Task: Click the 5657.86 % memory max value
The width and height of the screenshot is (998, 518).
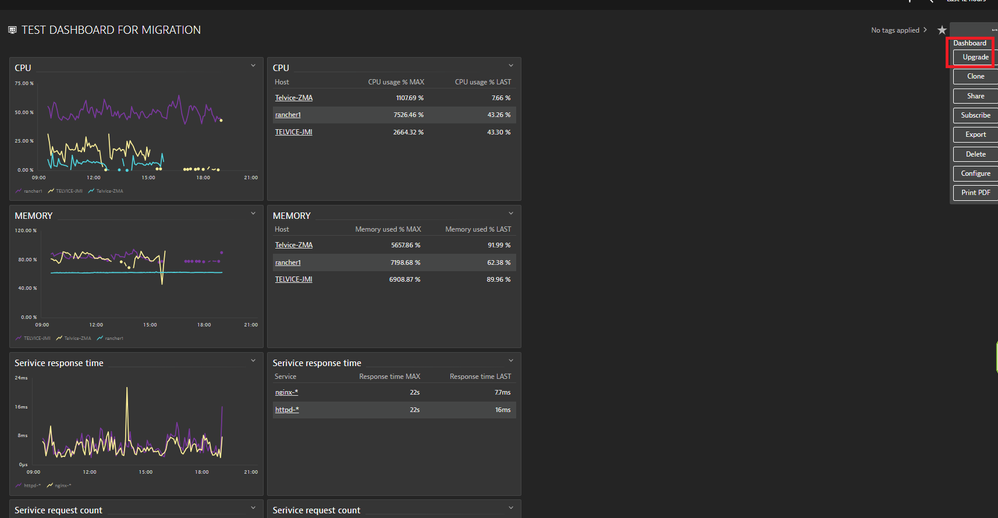Action: 405,245
